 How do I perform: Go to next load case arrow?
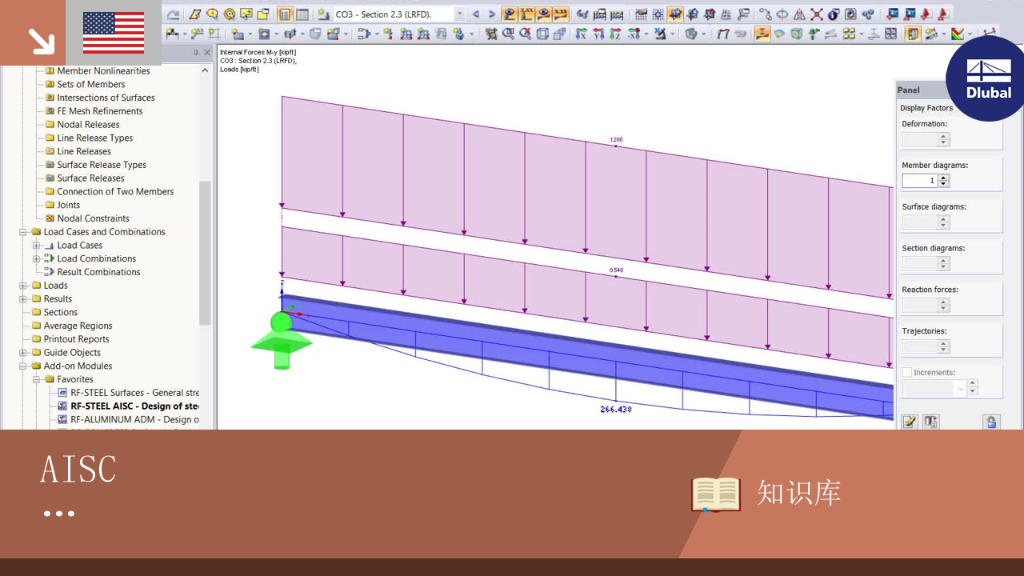(492, 14)
